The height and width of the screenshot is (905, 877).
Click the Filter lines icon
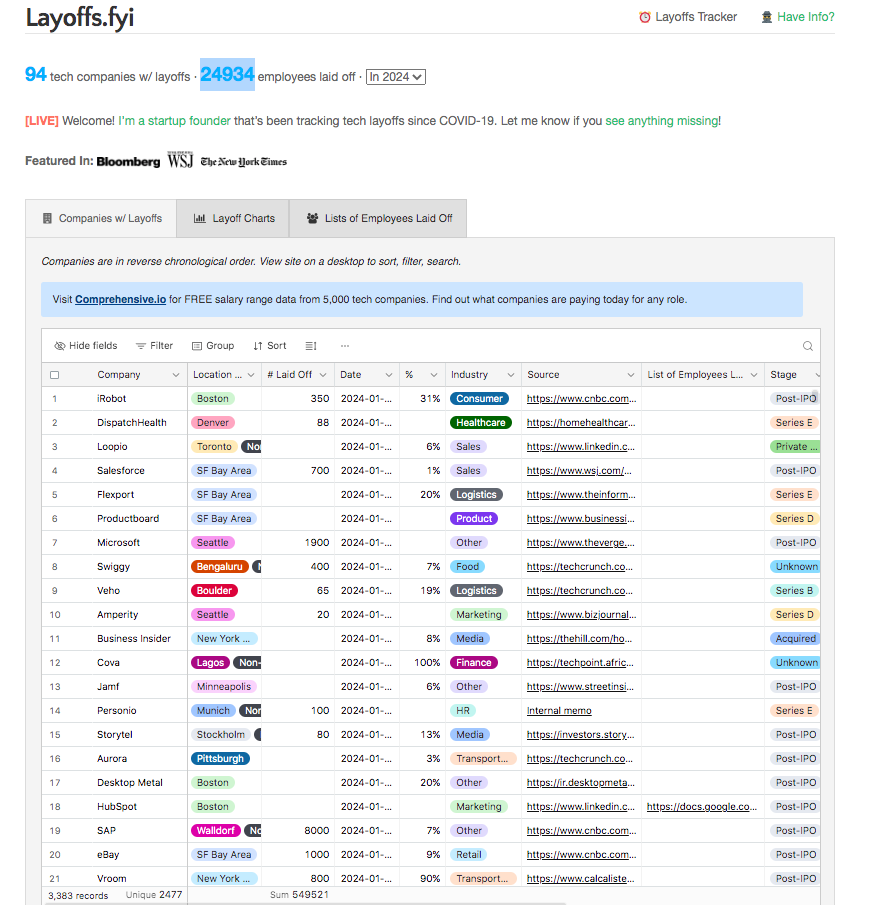tap(140, 346)
